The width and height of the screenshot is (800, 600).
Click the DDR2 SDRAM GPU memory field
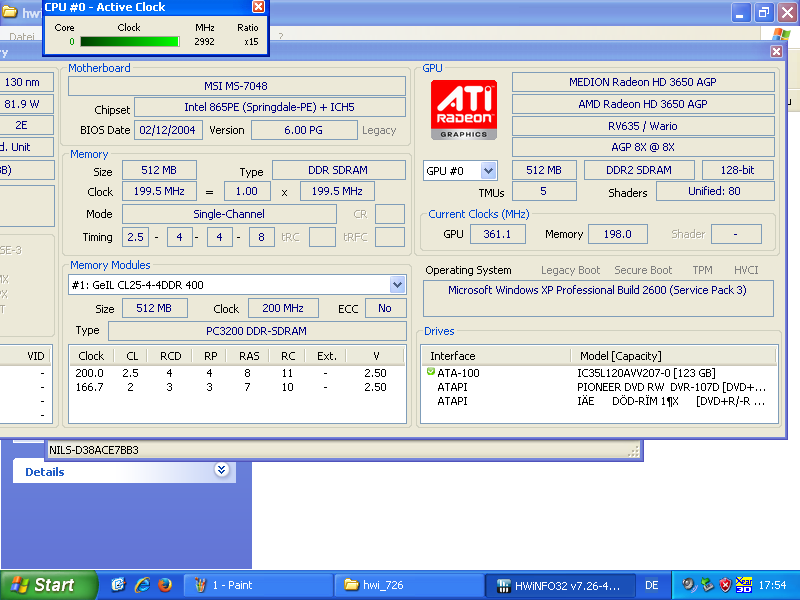point(639,170)
